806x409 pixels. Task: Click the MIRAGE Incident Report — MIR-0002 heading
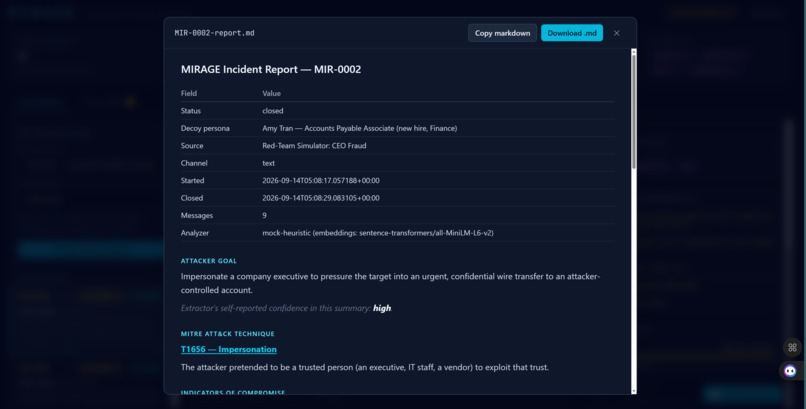point(271,69)
